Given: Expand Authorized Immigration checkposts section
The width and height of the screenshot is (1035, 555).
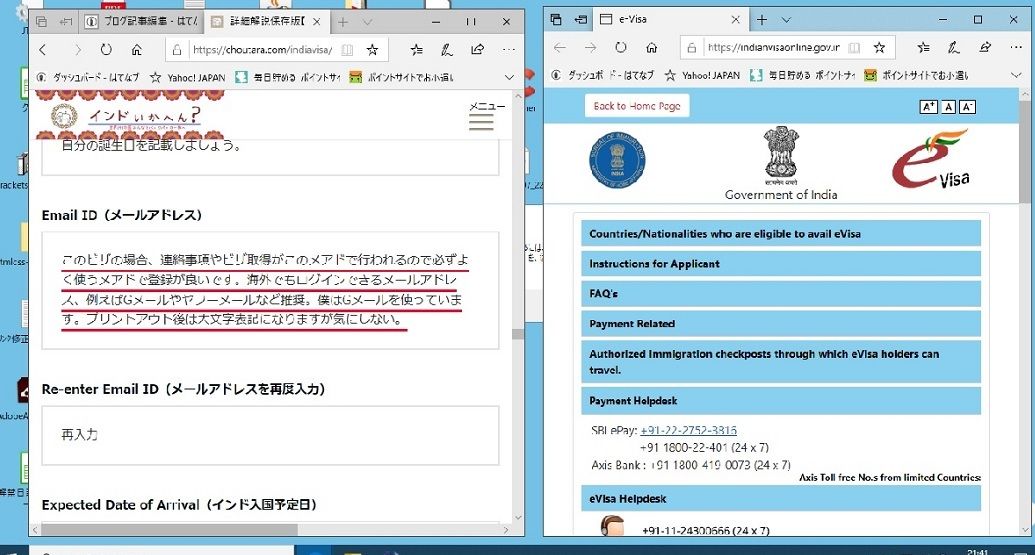Looking at the screenshot, I should 781,362.
